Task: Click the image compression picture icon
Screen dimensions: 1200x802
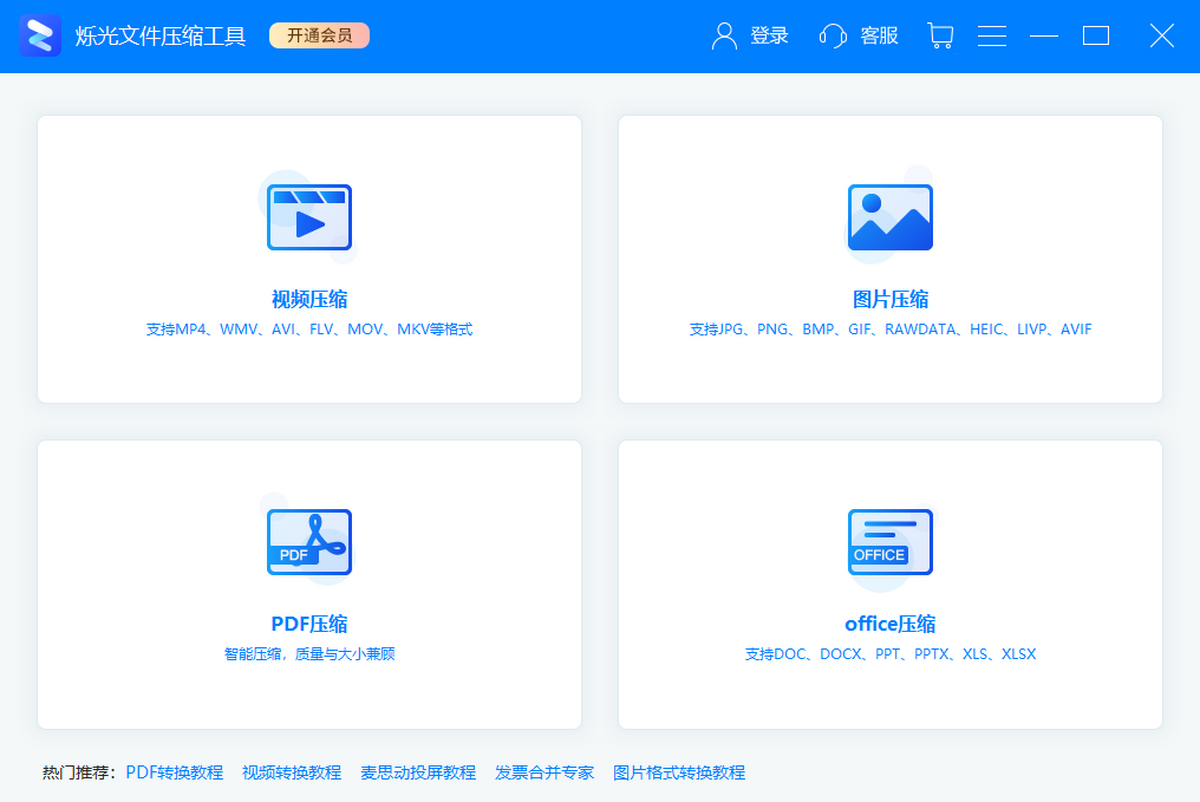Action: [x=890, y=216]
